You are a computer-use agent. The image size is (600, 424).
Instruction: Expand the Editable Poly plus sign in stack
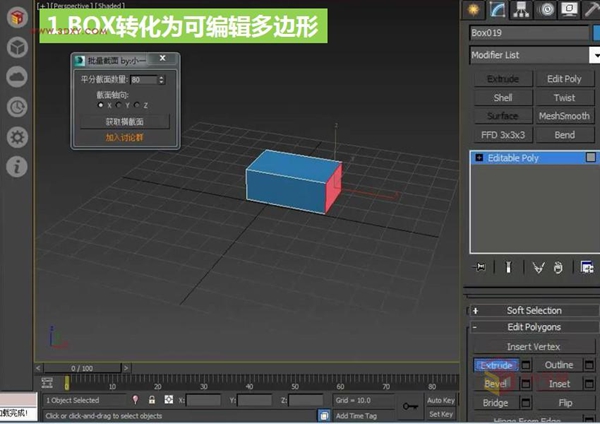[x=479, y=158]
